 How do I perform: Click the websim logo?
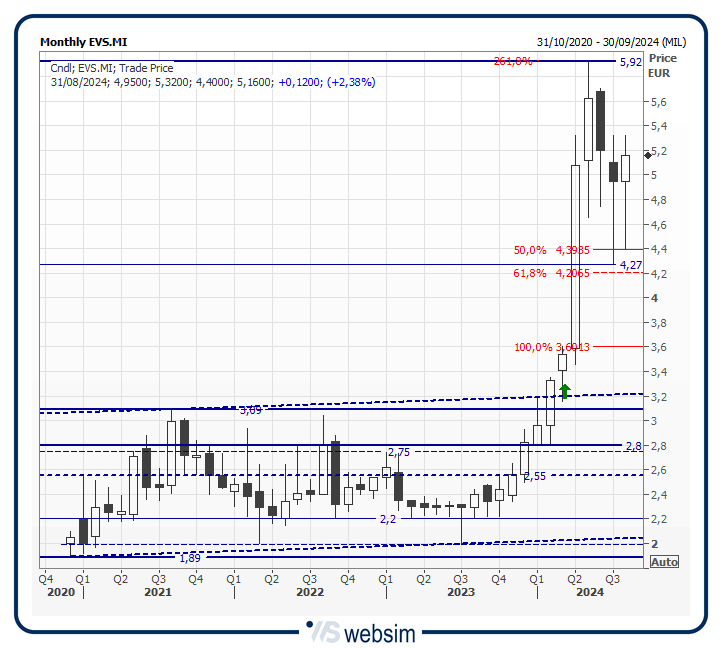[361, 632]
